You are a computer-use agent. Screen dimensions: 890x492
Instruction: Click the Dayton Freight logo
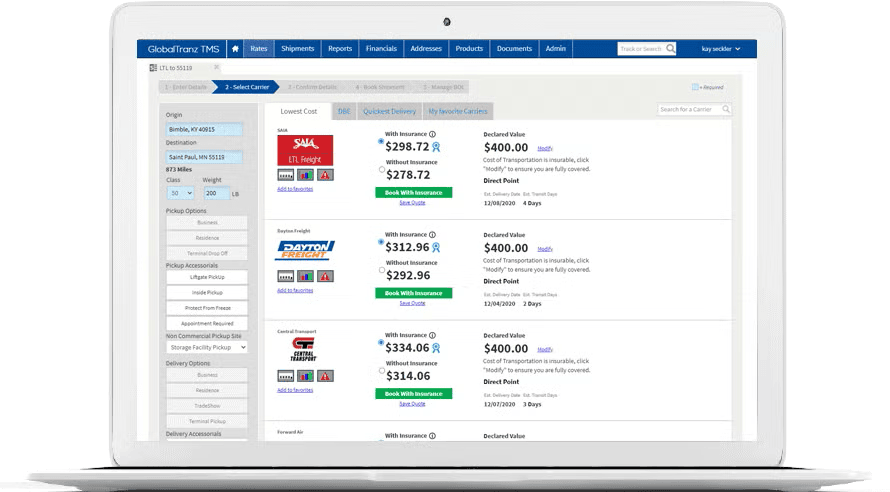point(305,250)
